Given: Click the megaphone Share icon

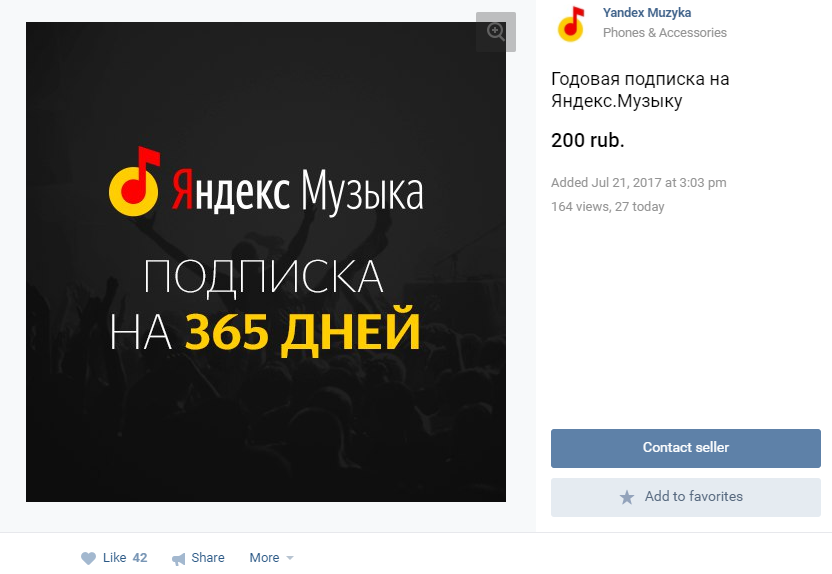Looking at the screenshot, I should tap(179, 559).
